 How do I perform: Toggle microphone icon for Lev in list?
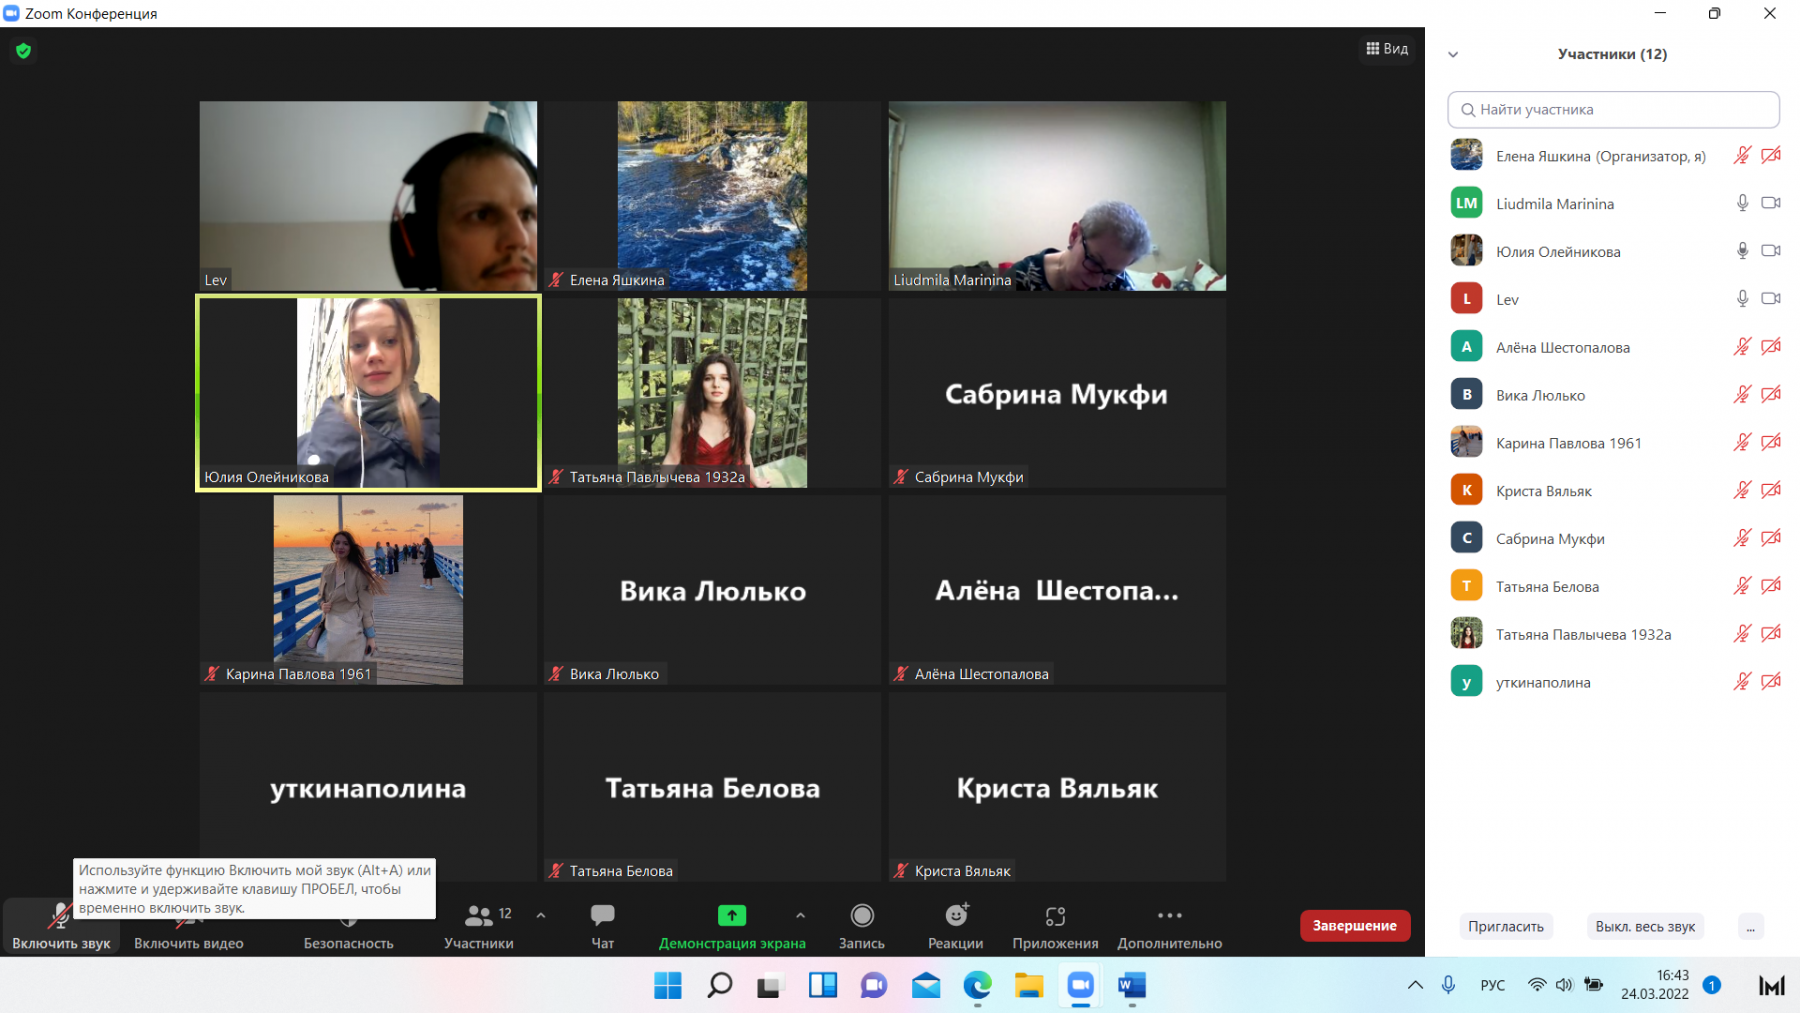(1742, 299)
